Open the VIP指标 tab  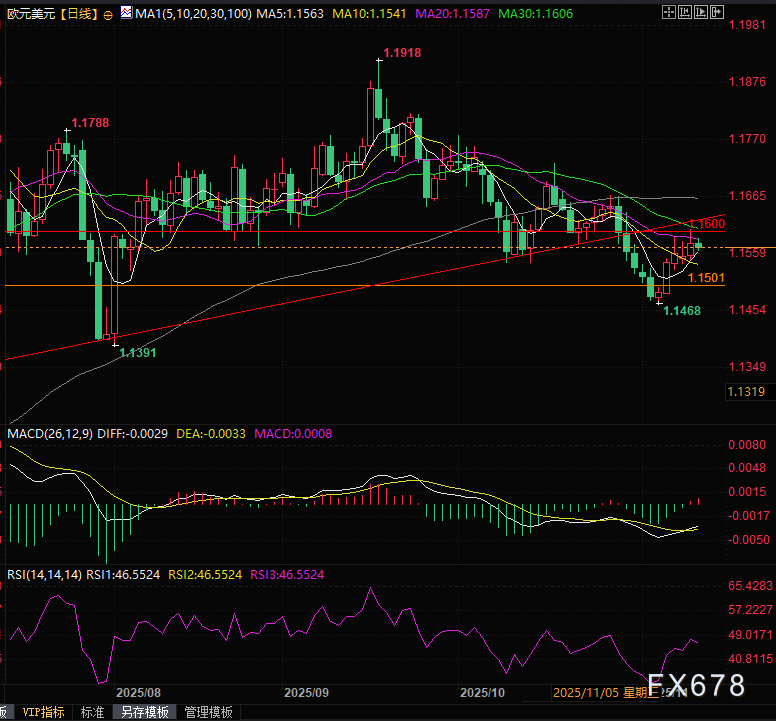[x=43, y=712]
